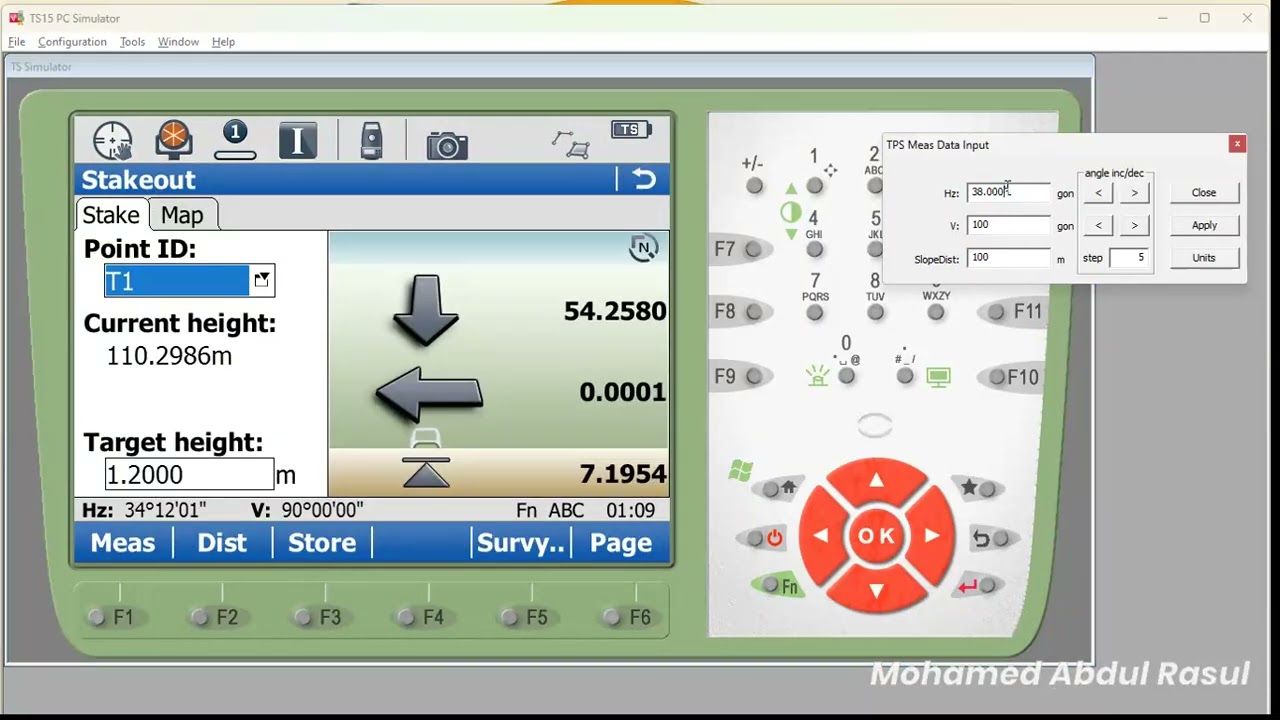Click the left arrow stakeout direction indicator

[429, 393]
